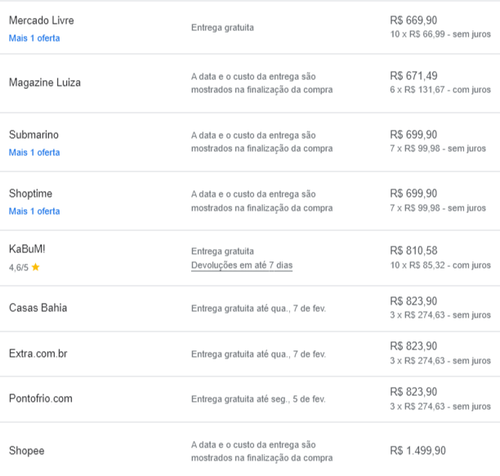
Task: Select the Magazine Luiza seller name
Action: coord(45,82)
